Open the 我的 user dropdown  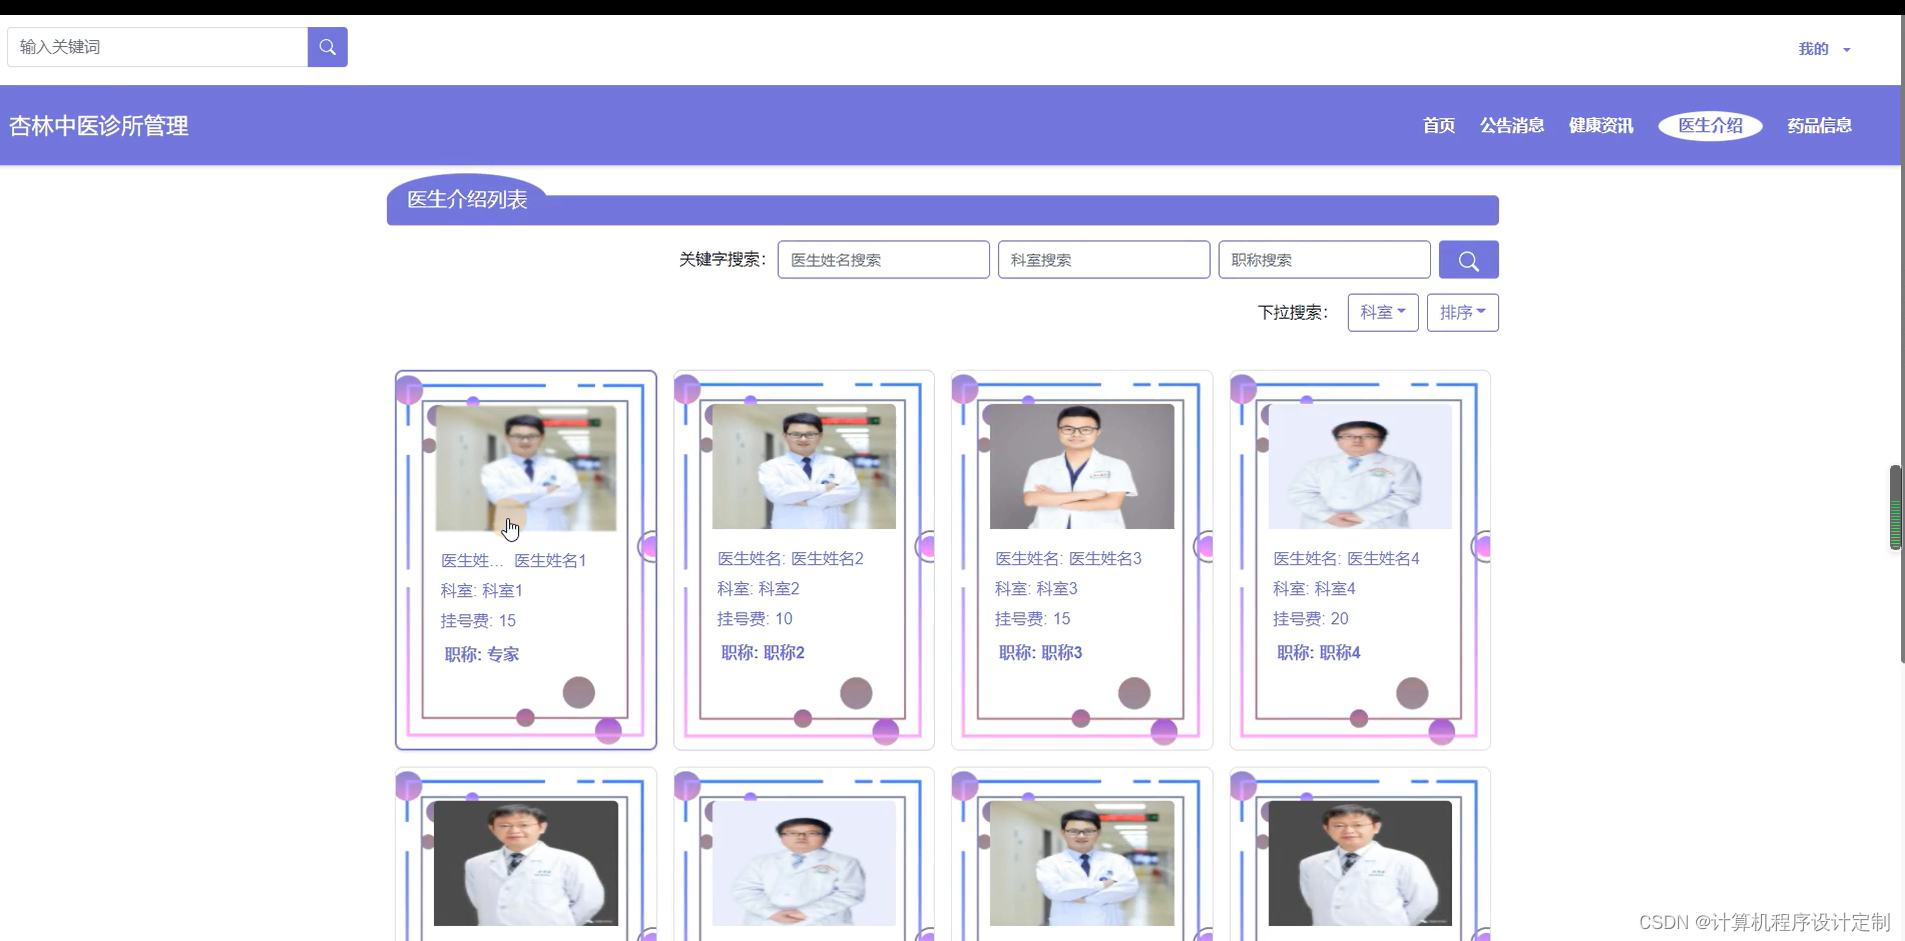(1824, 49)
